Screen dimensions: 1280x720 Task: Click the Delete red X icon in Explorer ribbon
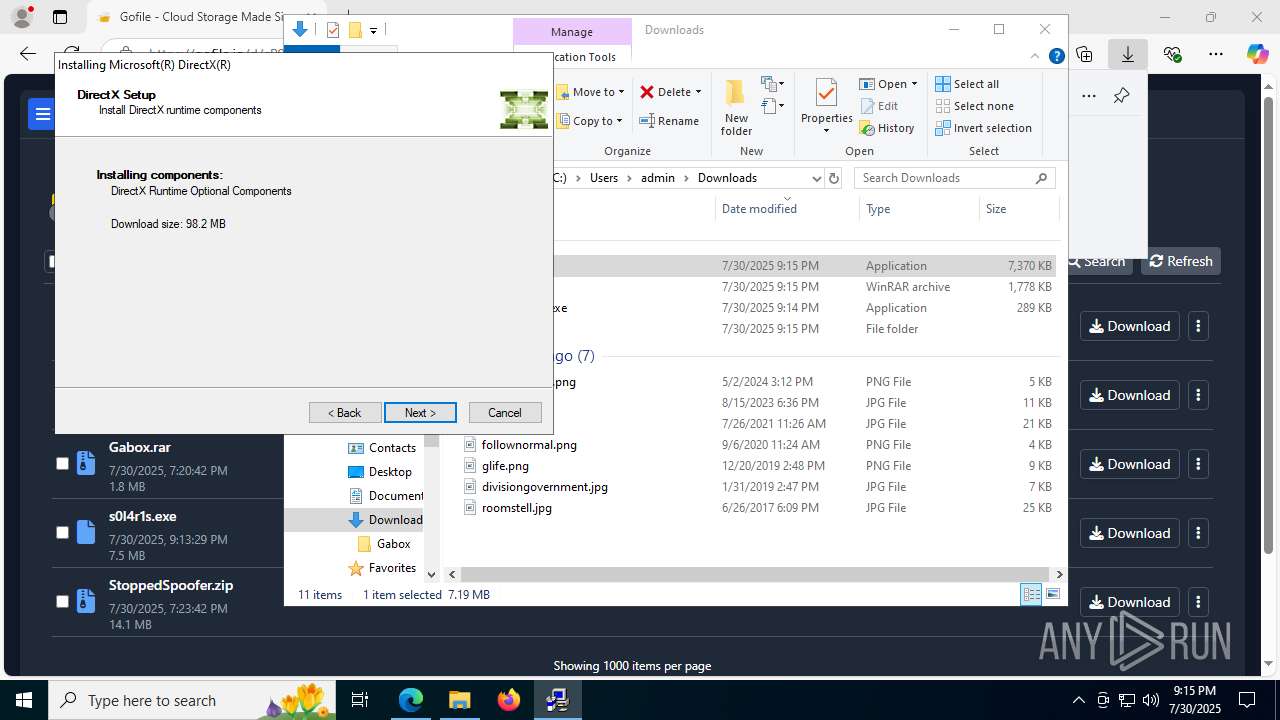point(647,92)
